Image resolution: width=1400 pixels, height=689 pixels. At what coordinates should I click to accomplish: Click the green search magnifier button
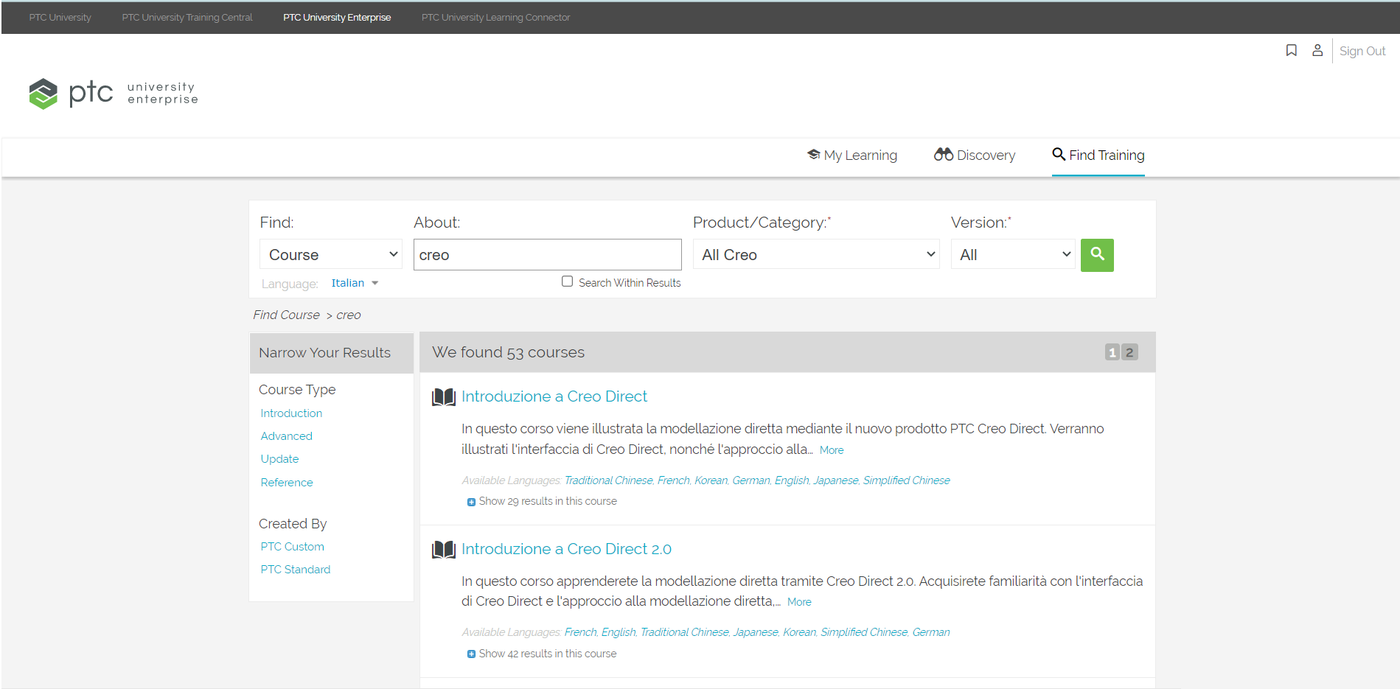[x=1097, y=255]
